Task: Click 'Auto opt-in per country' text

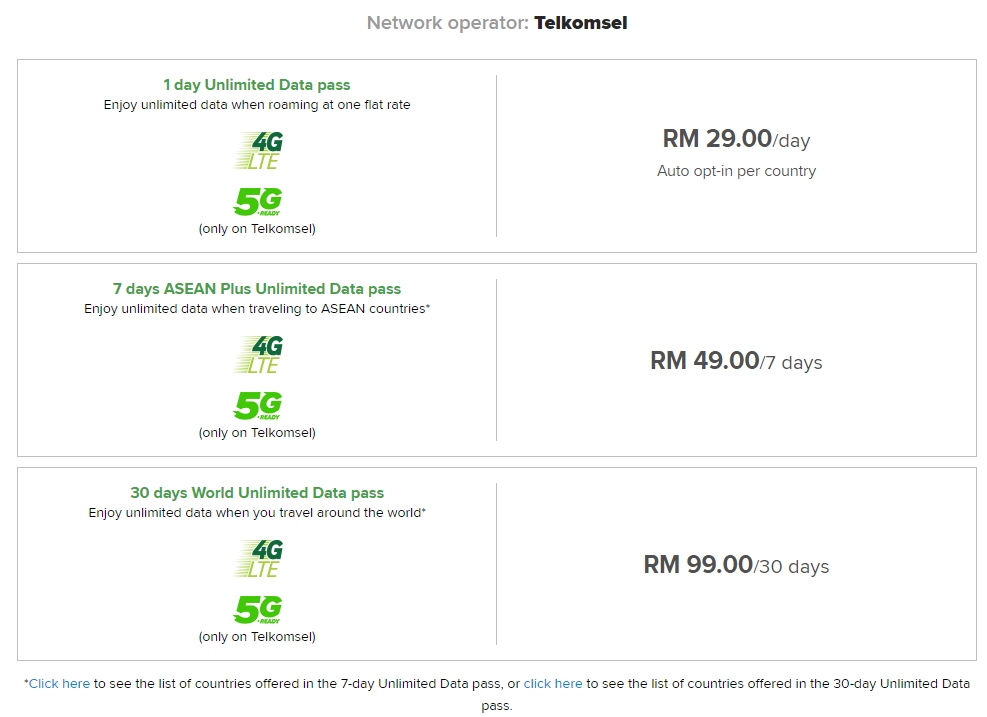Action: 736,171
